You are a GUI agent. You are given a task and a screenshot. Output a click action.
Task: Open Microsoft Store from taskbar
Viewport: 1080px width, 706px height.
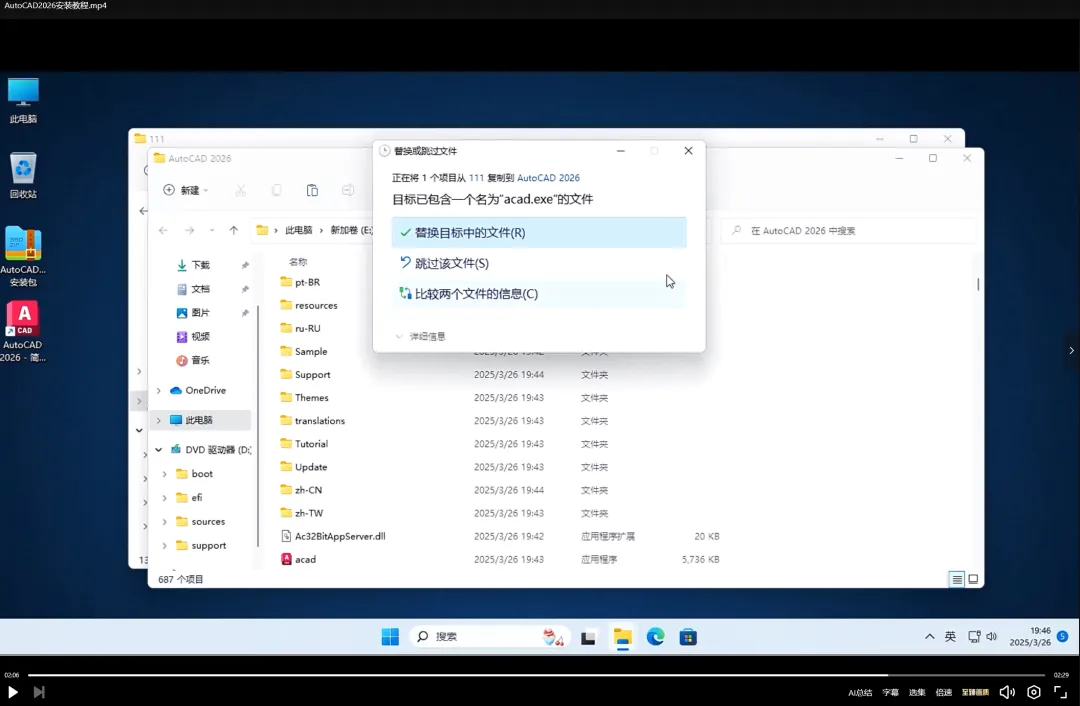[x=688, y=637]
